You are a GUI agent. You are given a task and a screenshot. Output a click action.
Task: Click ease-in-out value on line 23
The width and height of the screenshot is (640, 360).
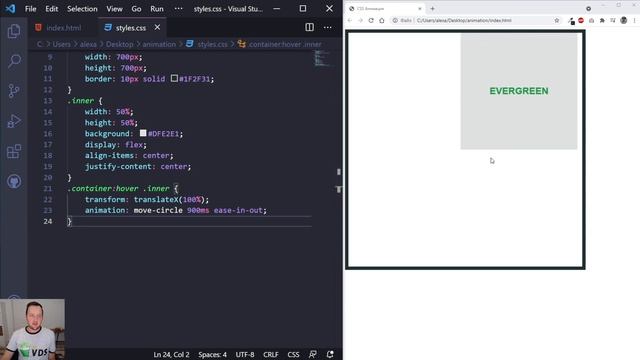coord(238,210)
